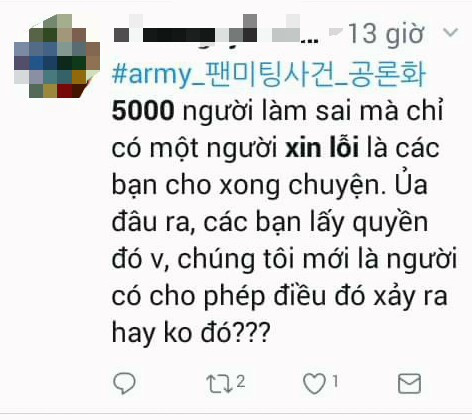
Task: Open the tweet options chevron menu
Action: [451, 33]
